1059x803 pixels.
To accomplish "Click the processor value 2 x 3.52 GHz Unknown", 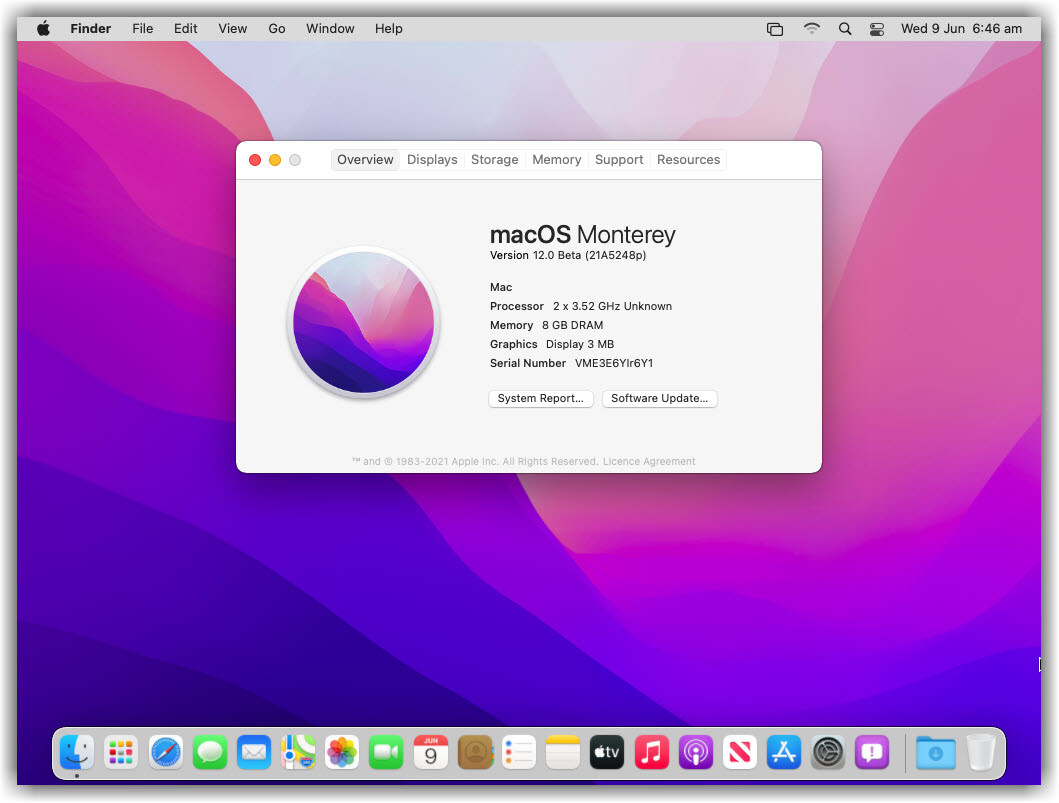I will tap(612, 307).
